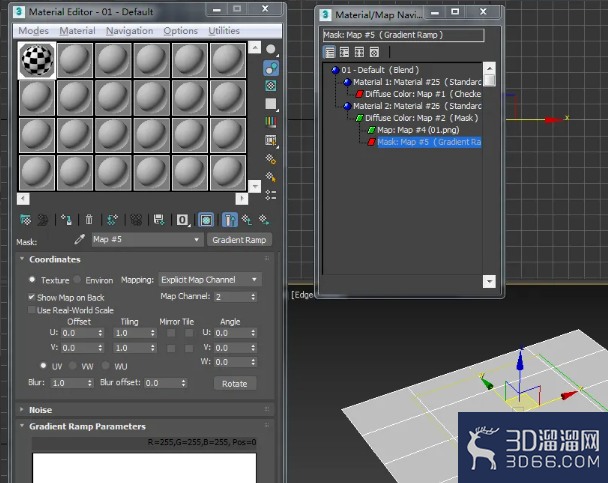Open Material/Map Navigator icon in side toolbar
Screen dimensions: 608x483
pyautogui.click(x=271, y=195)
